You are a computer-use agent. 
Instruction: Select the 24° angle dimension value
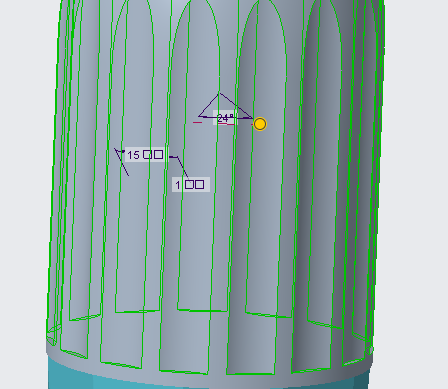(x=225, y=118)
